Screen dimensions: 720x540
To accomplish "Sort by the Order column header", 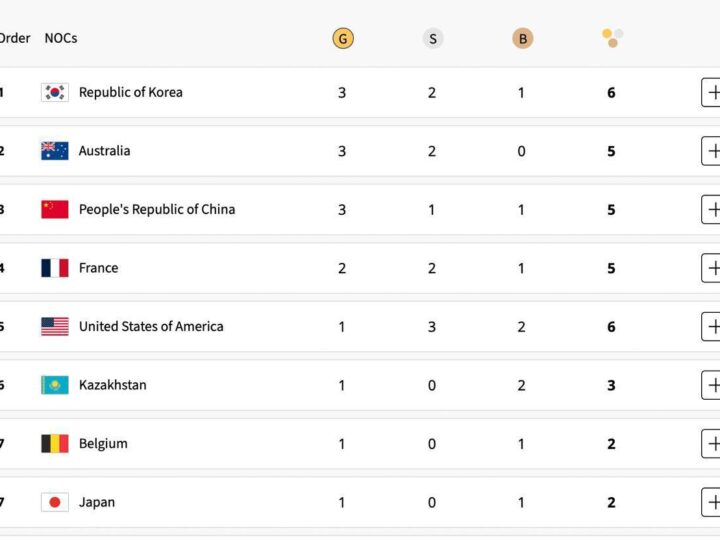I will (x=14, y=38).
